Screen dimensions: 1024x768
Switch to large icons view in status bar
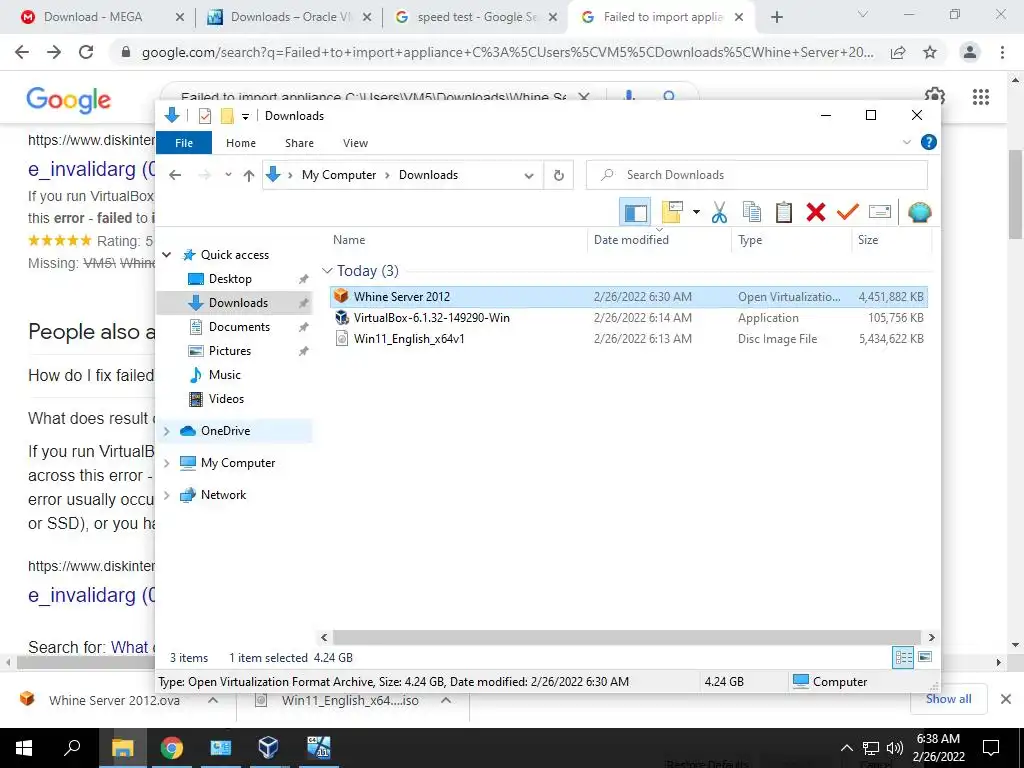point(925,657)
